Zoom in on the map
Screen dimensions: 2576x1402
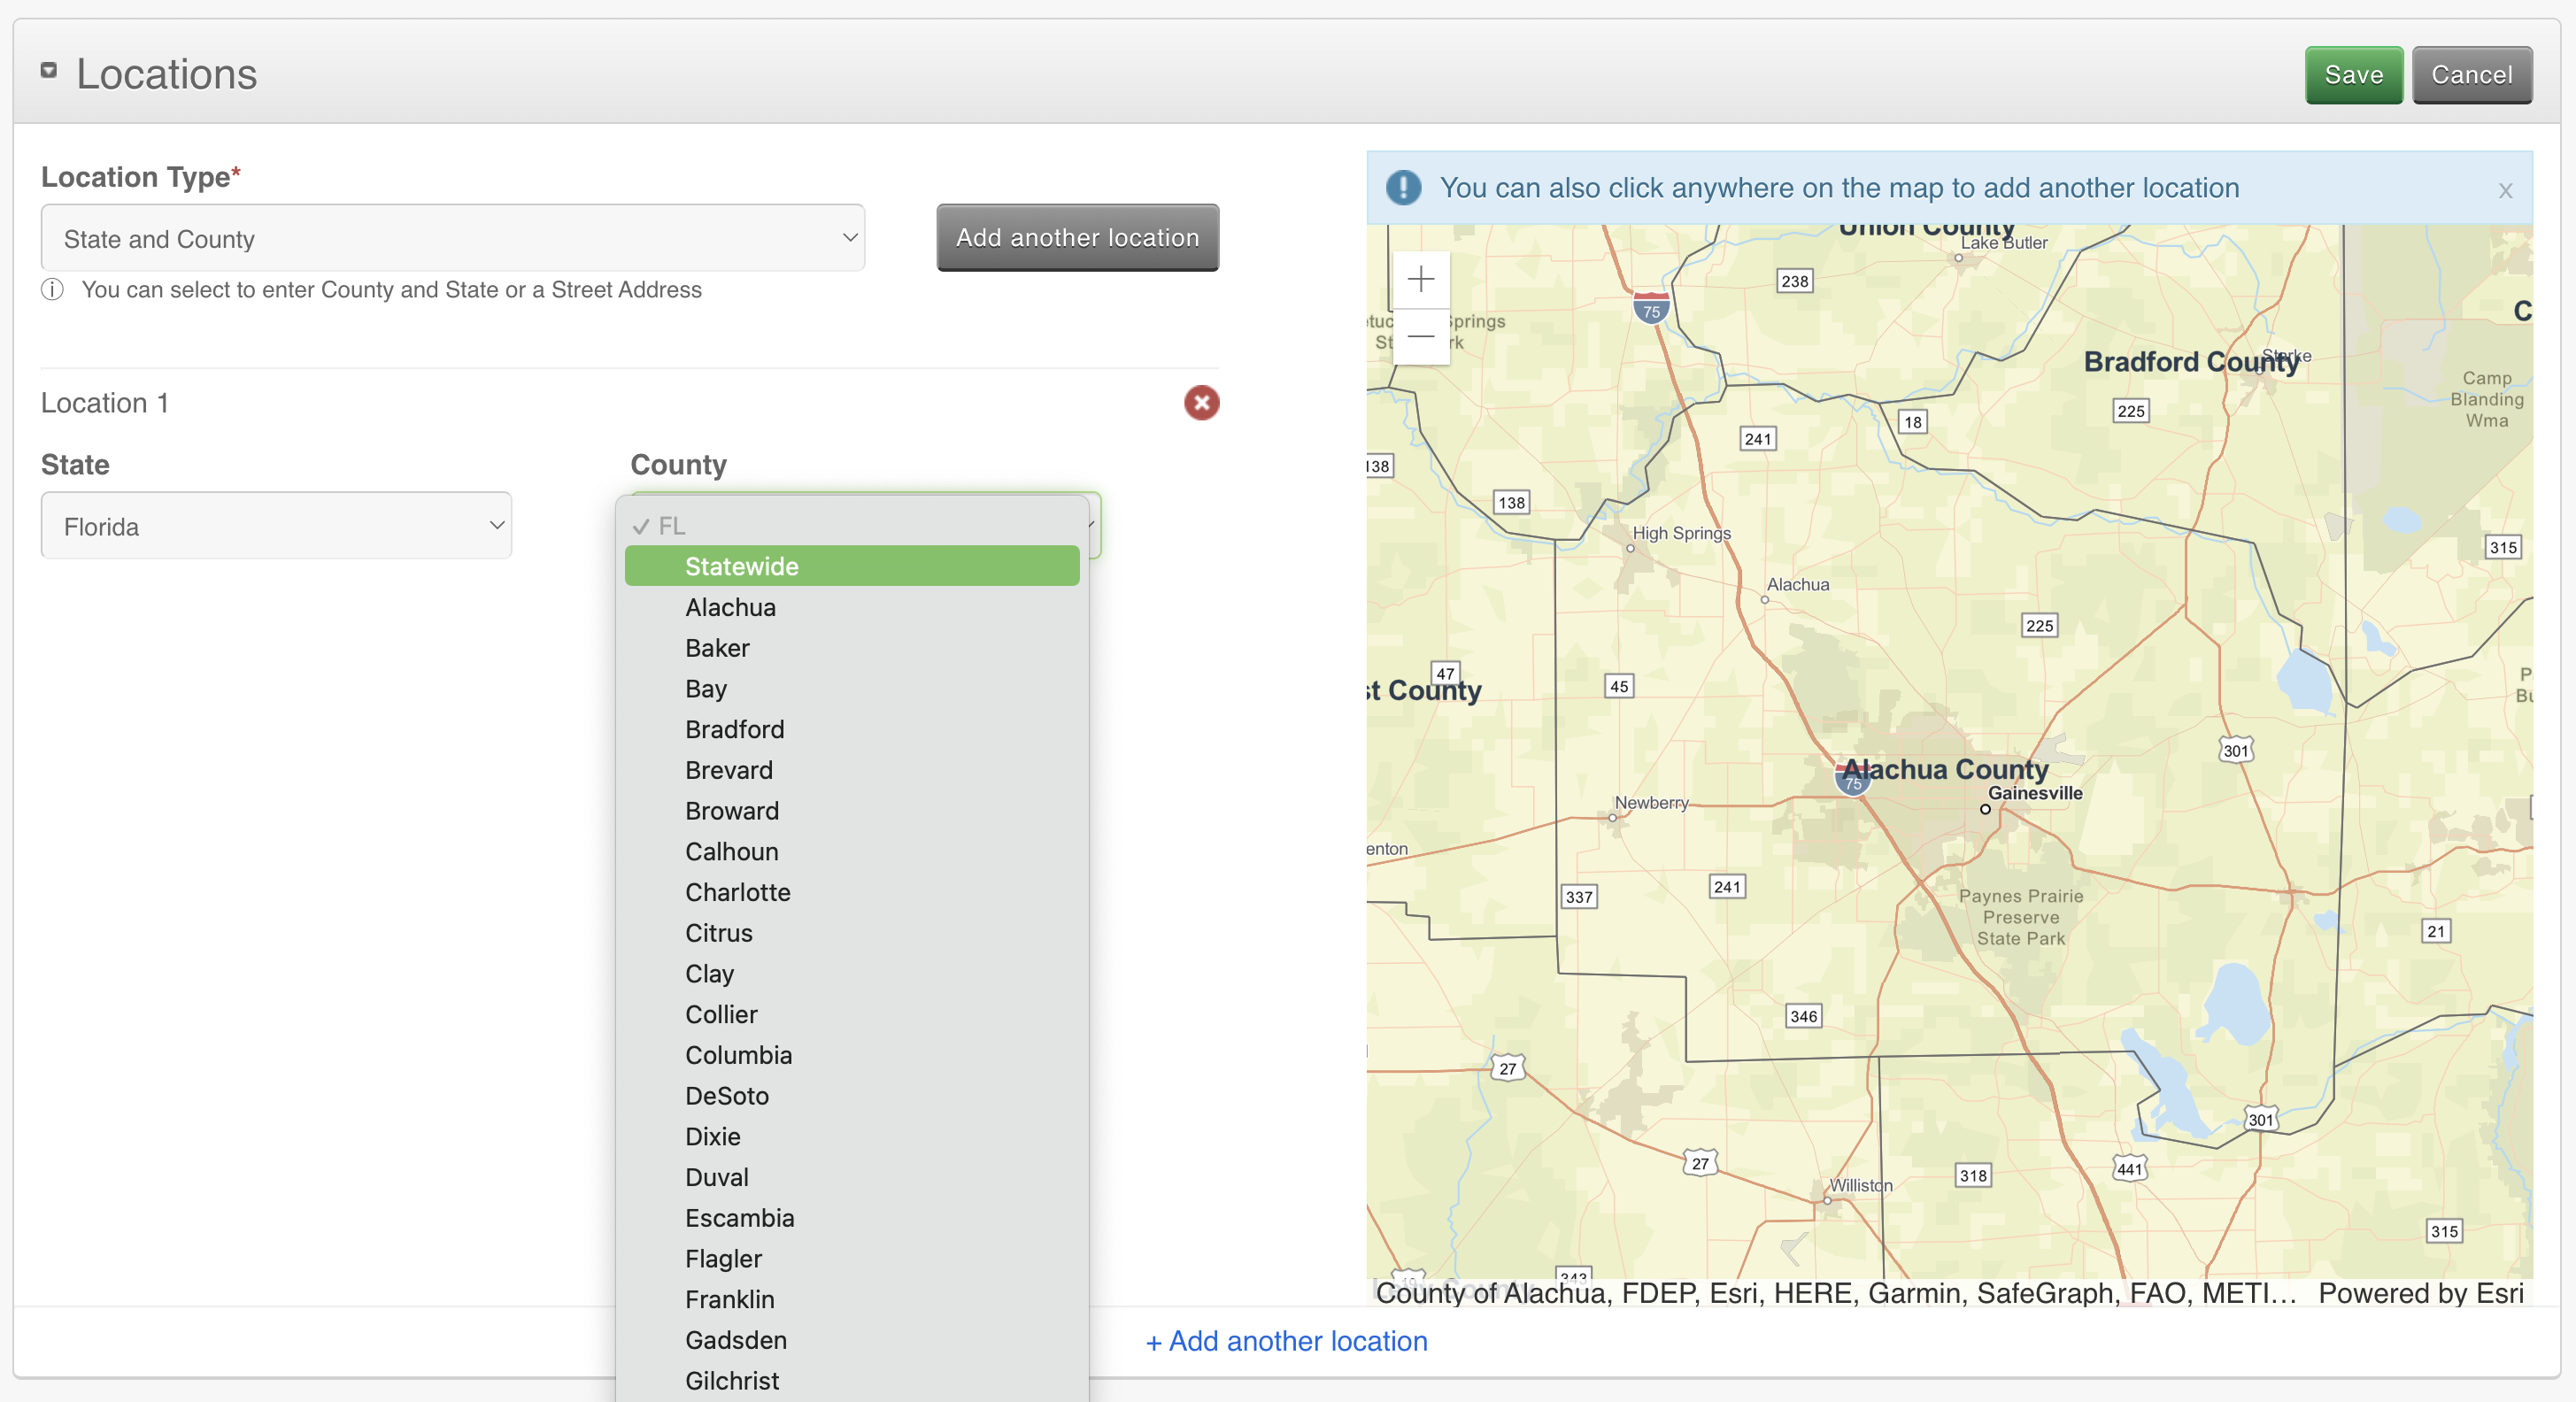(x=1420, y=279)
